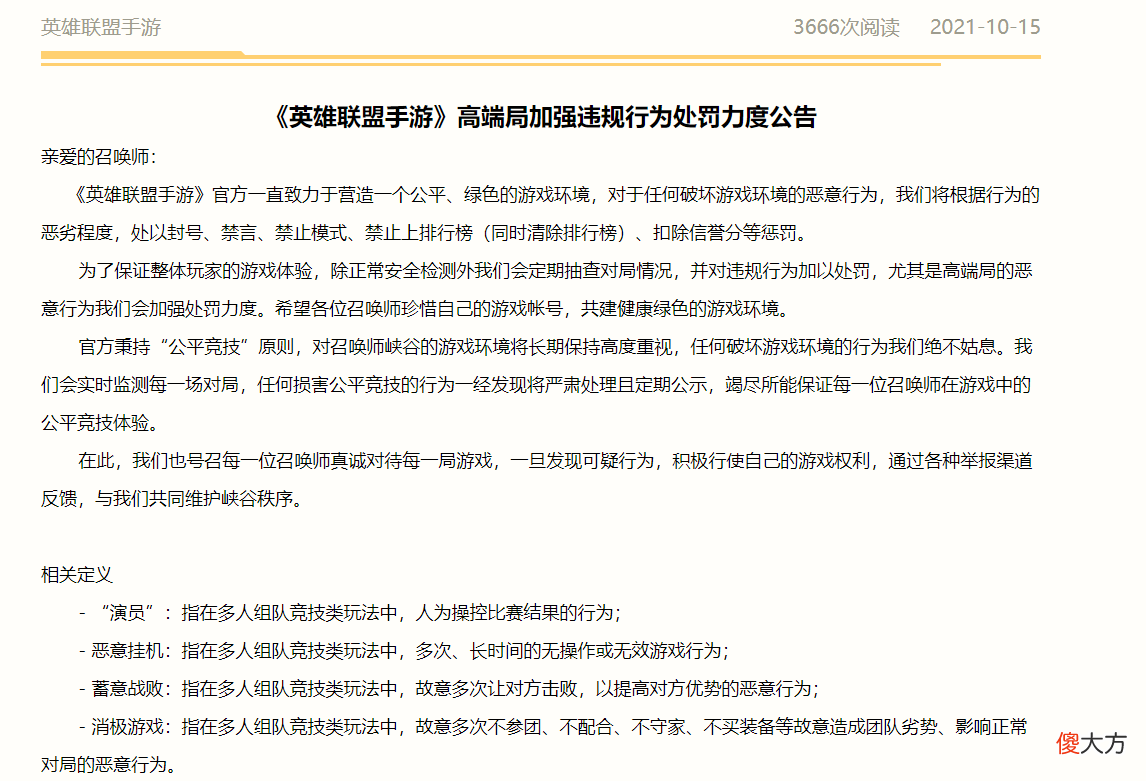1146x781 pixels.
Task: Click the “演员” definition line
Action: (x=350, y=613)
